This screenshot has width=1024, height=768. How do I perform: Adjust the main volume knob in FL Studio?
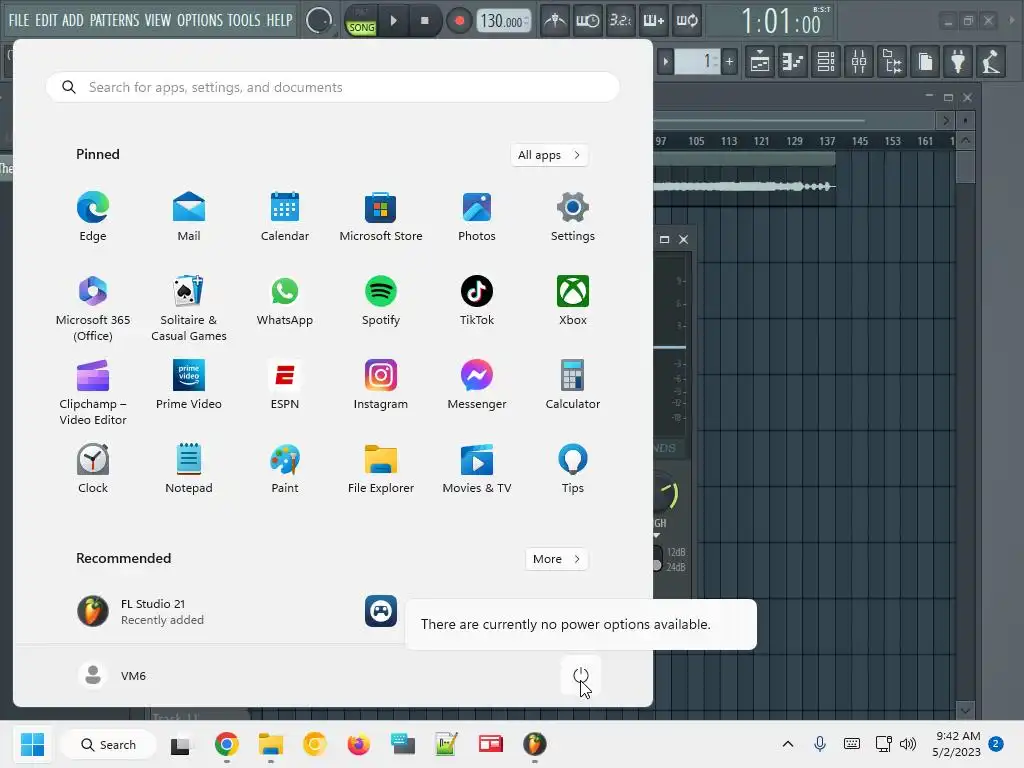click(319, 21)
